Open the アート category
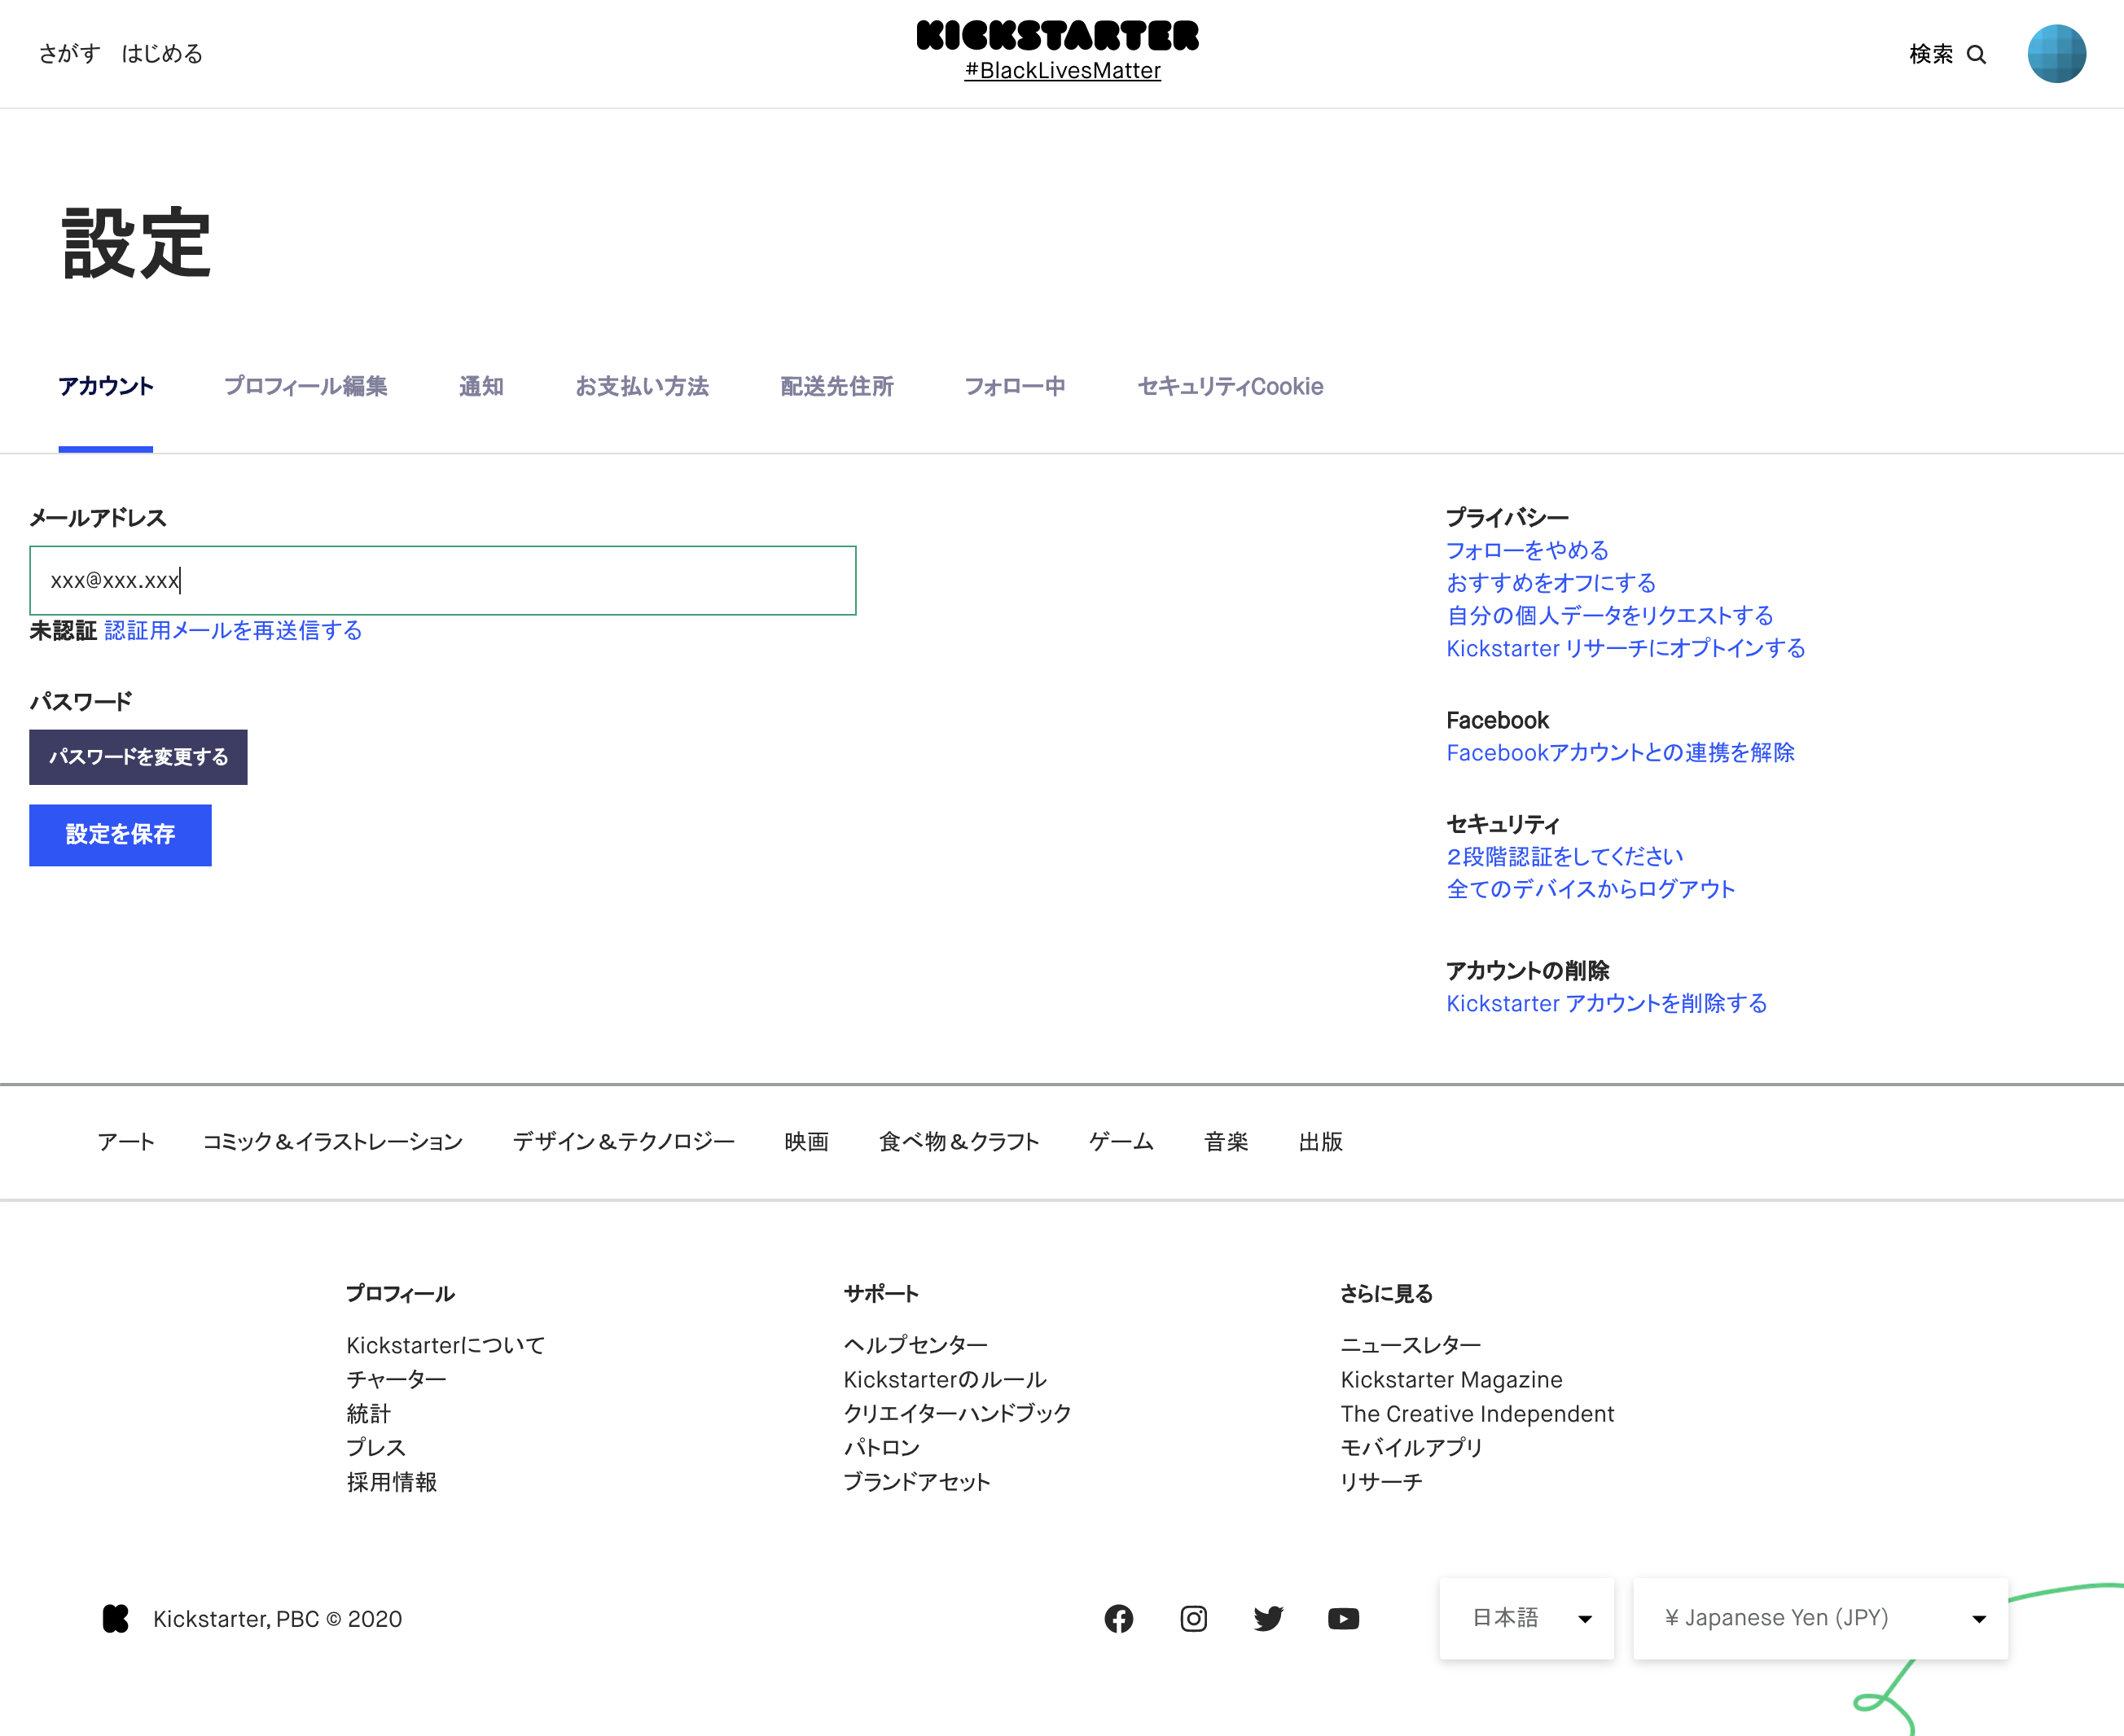2124x1736 pixels. 126,1142
